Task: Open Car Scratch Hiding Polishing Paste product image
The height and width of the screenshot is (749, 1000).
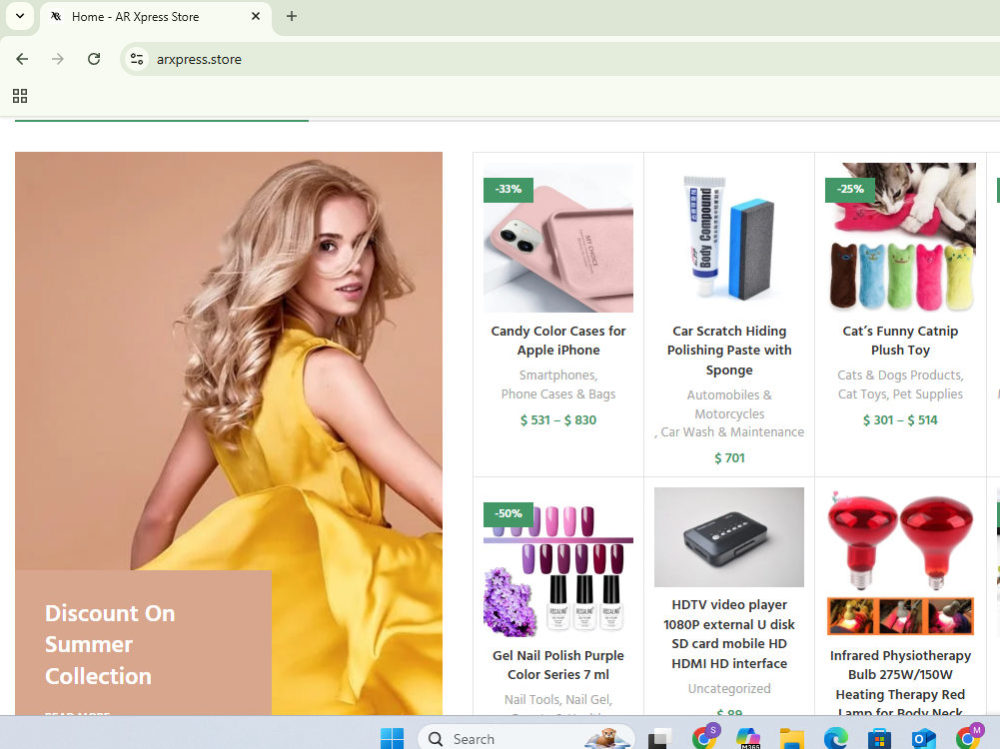Action: 729,237
